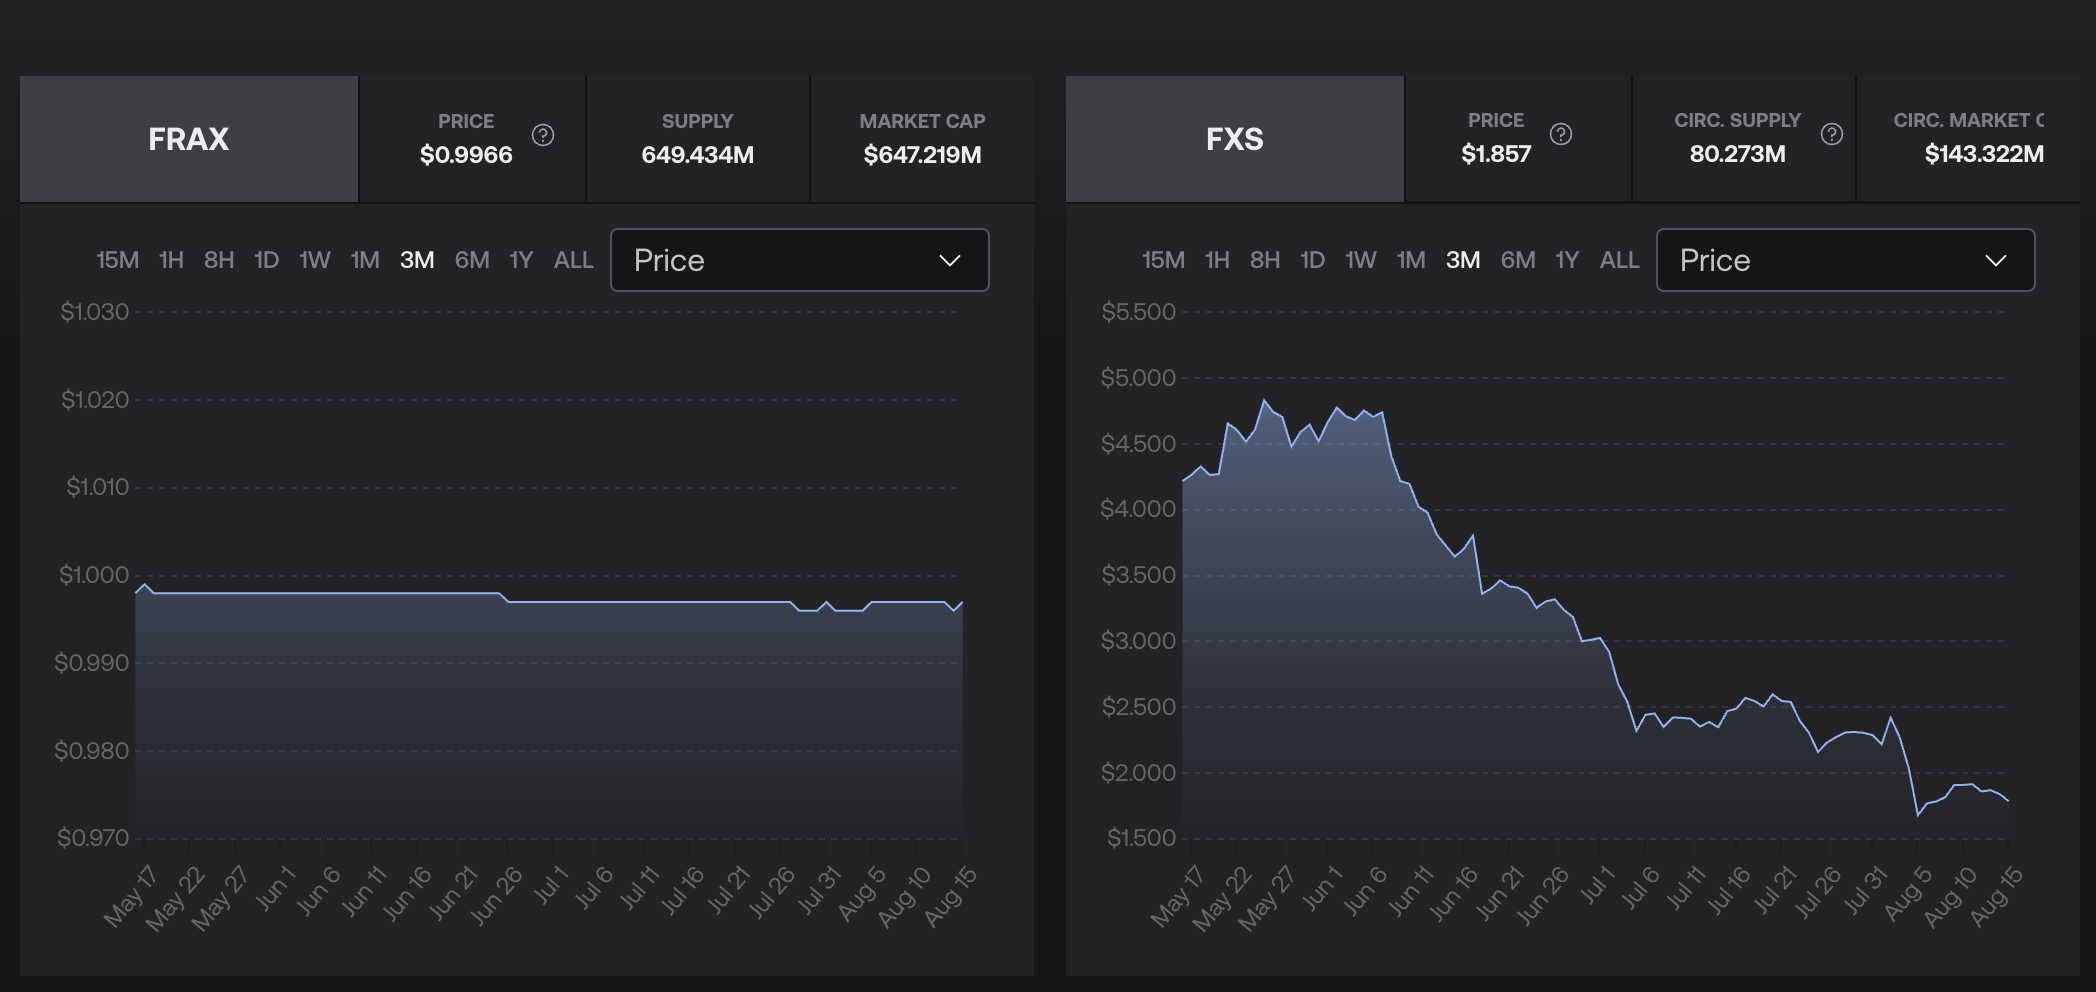Select 6M range on FXS chart
Image resolution: width=2096 pixels, height=992 pixels.
(1518, 260)
